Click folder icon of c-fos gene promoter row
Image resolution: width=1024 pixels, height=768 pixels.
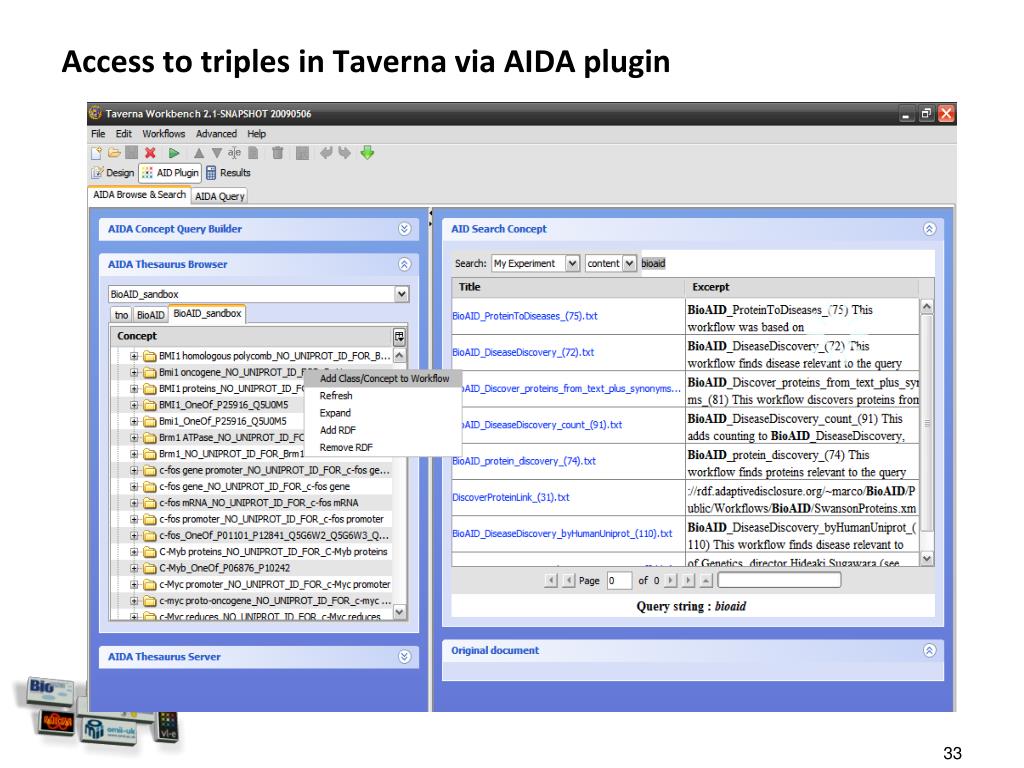[150, 470]
